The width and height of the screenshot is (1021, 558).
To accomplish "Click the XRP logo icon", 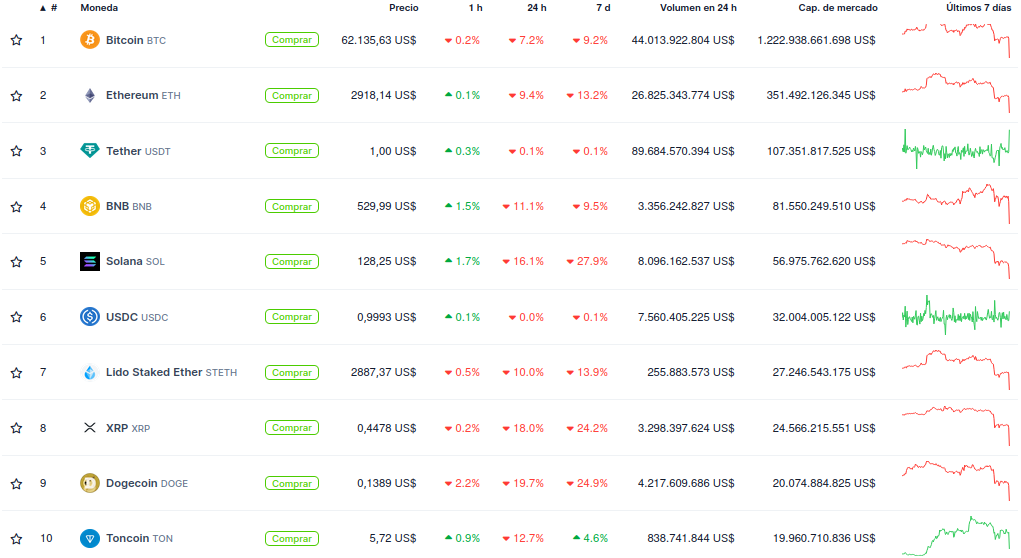I will click(x=89, y=428).
